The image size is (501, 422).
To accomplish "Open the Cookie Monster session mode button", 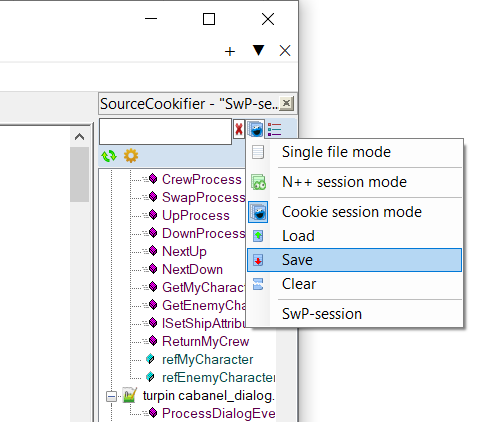I will [x=256, y=129].
